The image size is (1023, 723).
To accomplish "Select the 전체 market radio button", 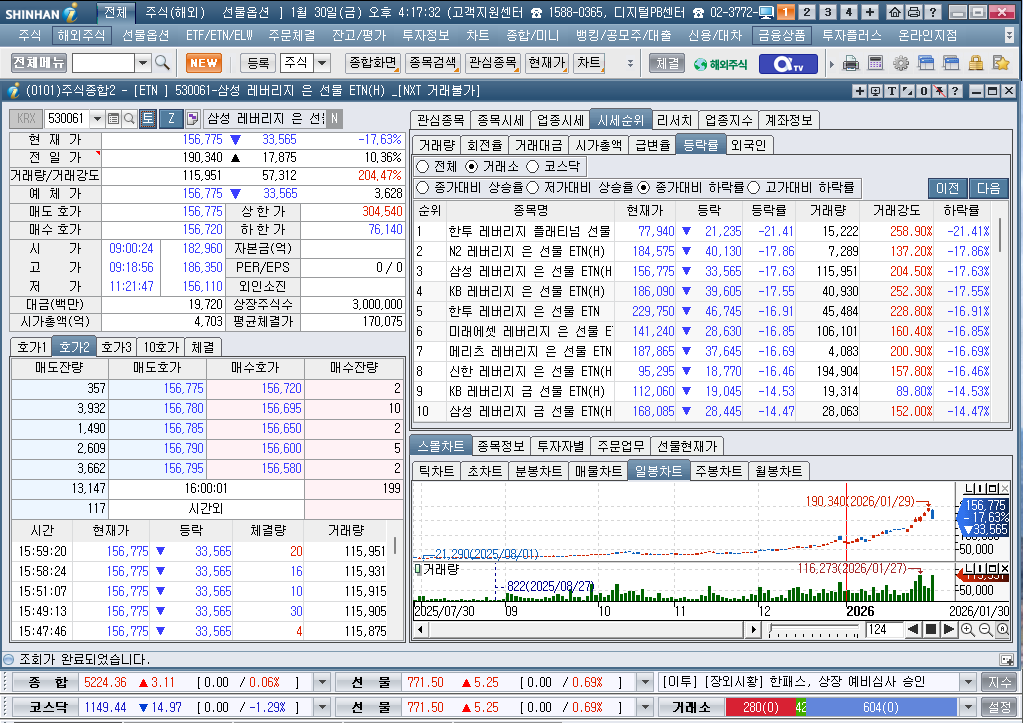I will point(423,166).
